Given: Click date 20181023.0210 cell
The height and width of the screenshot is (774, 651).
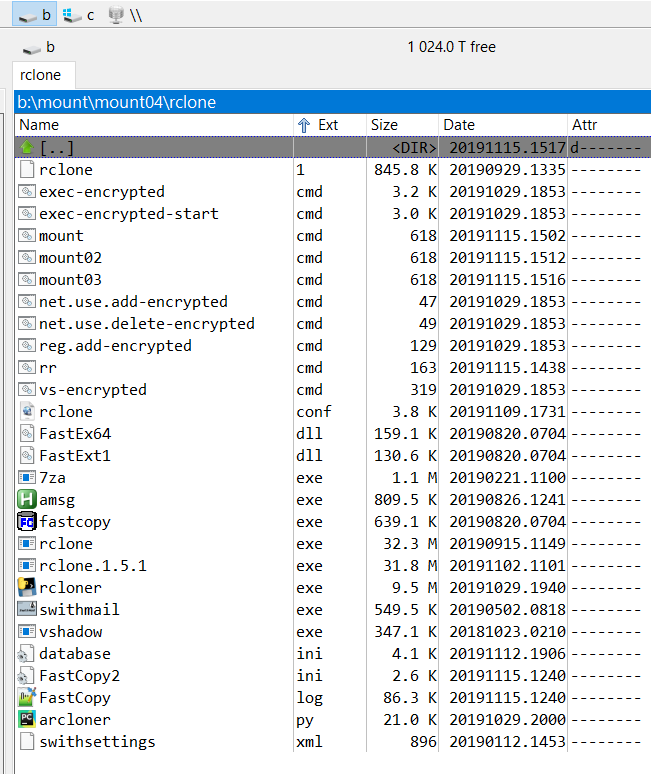Looking at the screenshot, I should [x=507, y=632].
